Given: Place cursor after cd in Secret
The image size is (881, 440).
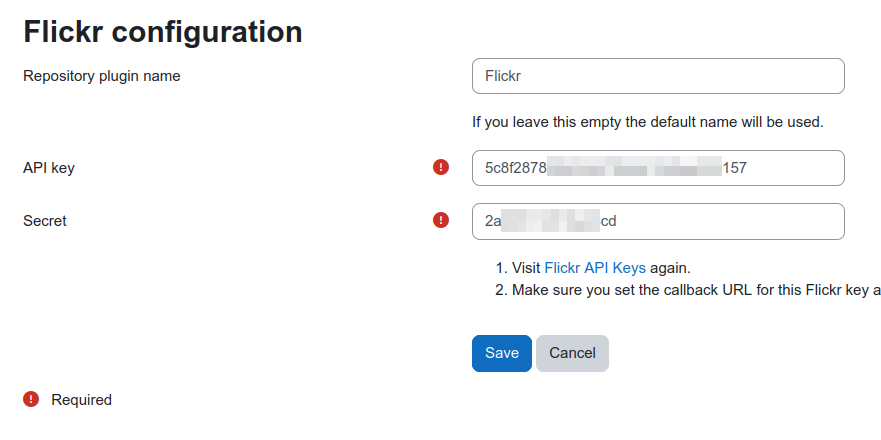Looking at the screenshot, I should [x=617, y=221].
